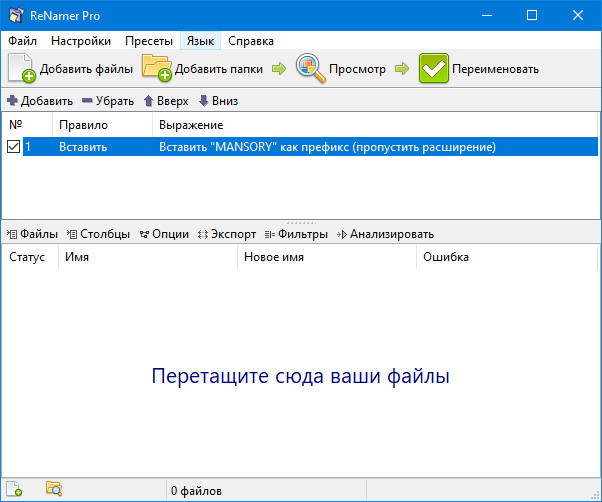Click the Анализировать button
The image size is (602, 502).
pos(385,234)
